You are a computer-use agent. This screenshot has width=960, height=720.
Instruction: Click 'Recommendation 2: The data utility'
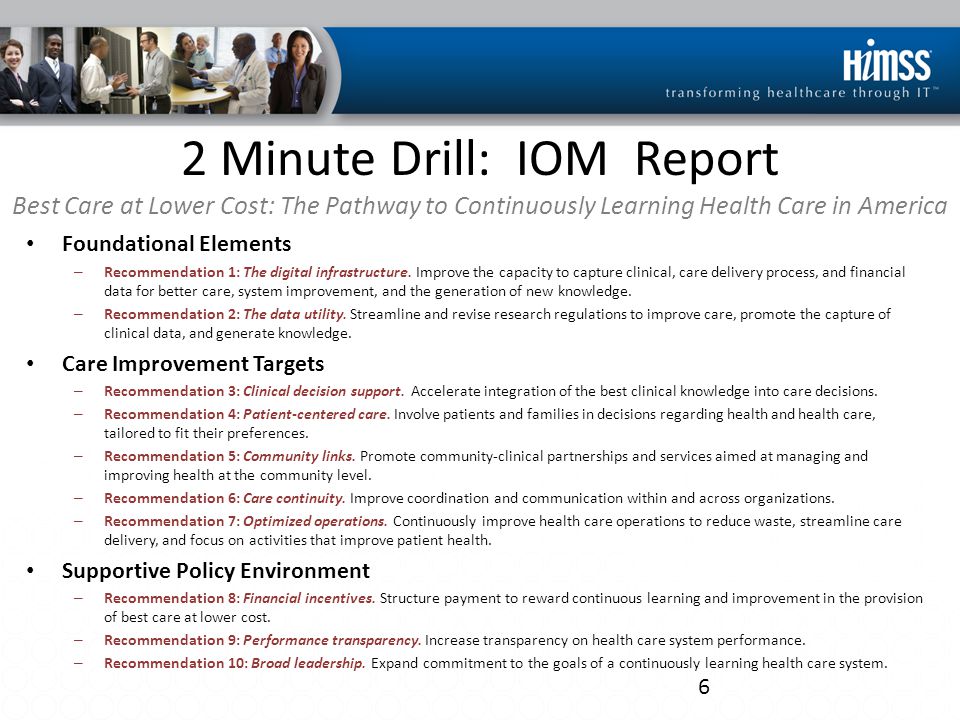pyautogui.click(x=225, y=314)
